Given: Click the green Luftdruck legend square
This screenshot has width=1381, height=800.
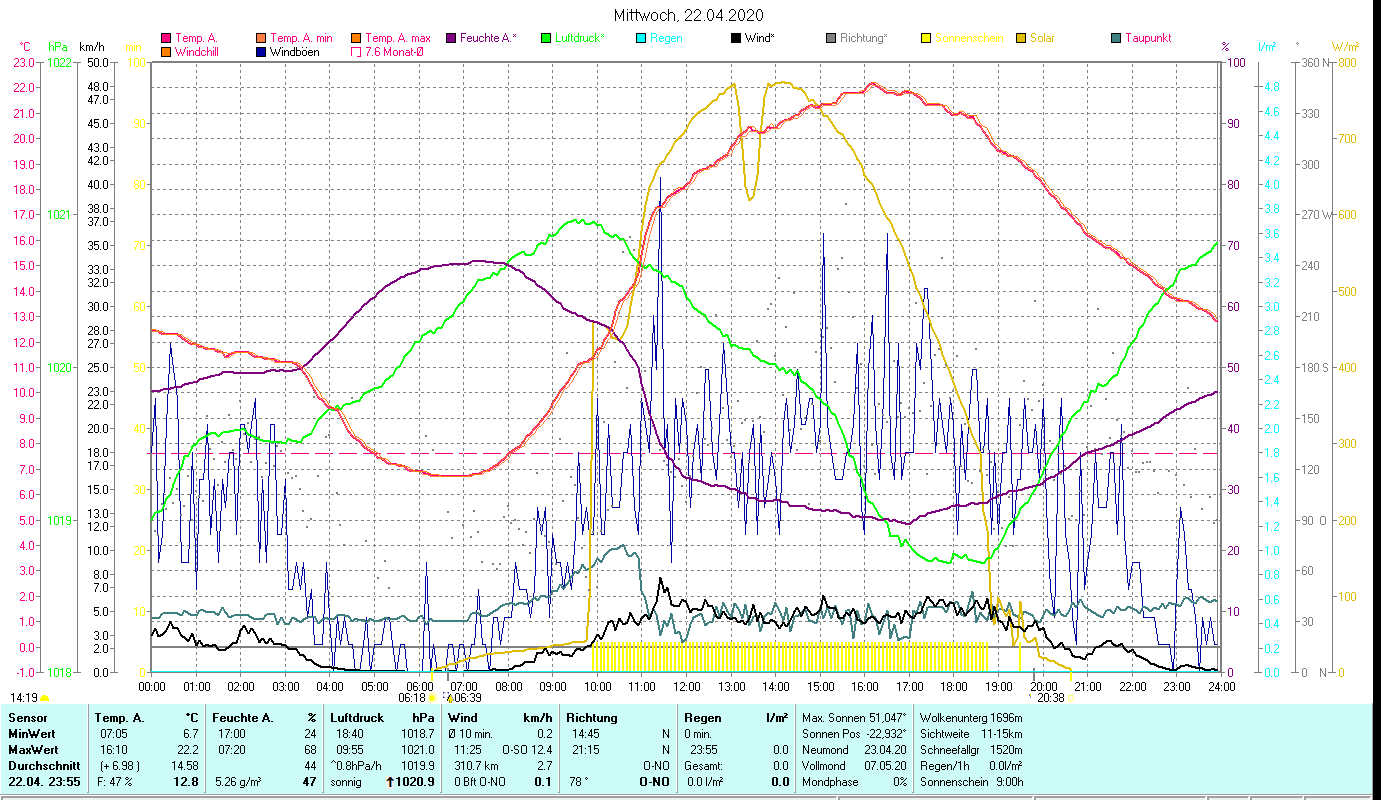Looking at the screenshot, I should point(546,39).
